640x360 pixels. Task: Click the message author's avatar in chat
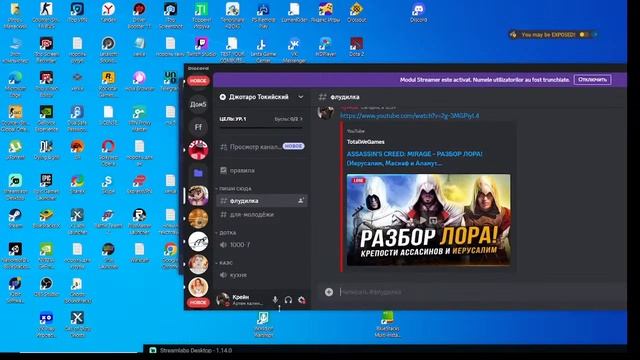[325, 112]
